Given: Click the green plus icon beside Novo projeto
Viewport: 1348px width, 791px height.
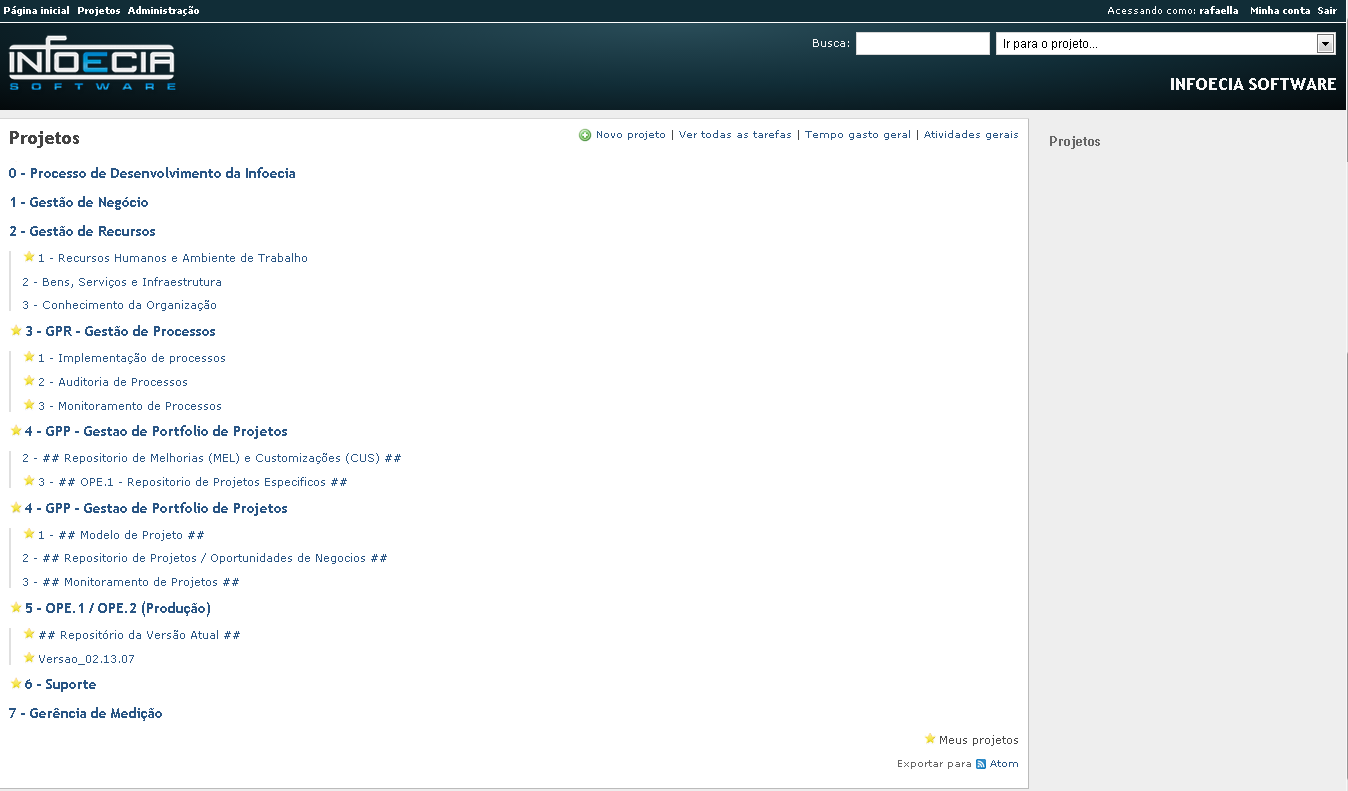Looking at the screenshot, I should [x=585, y=135].
